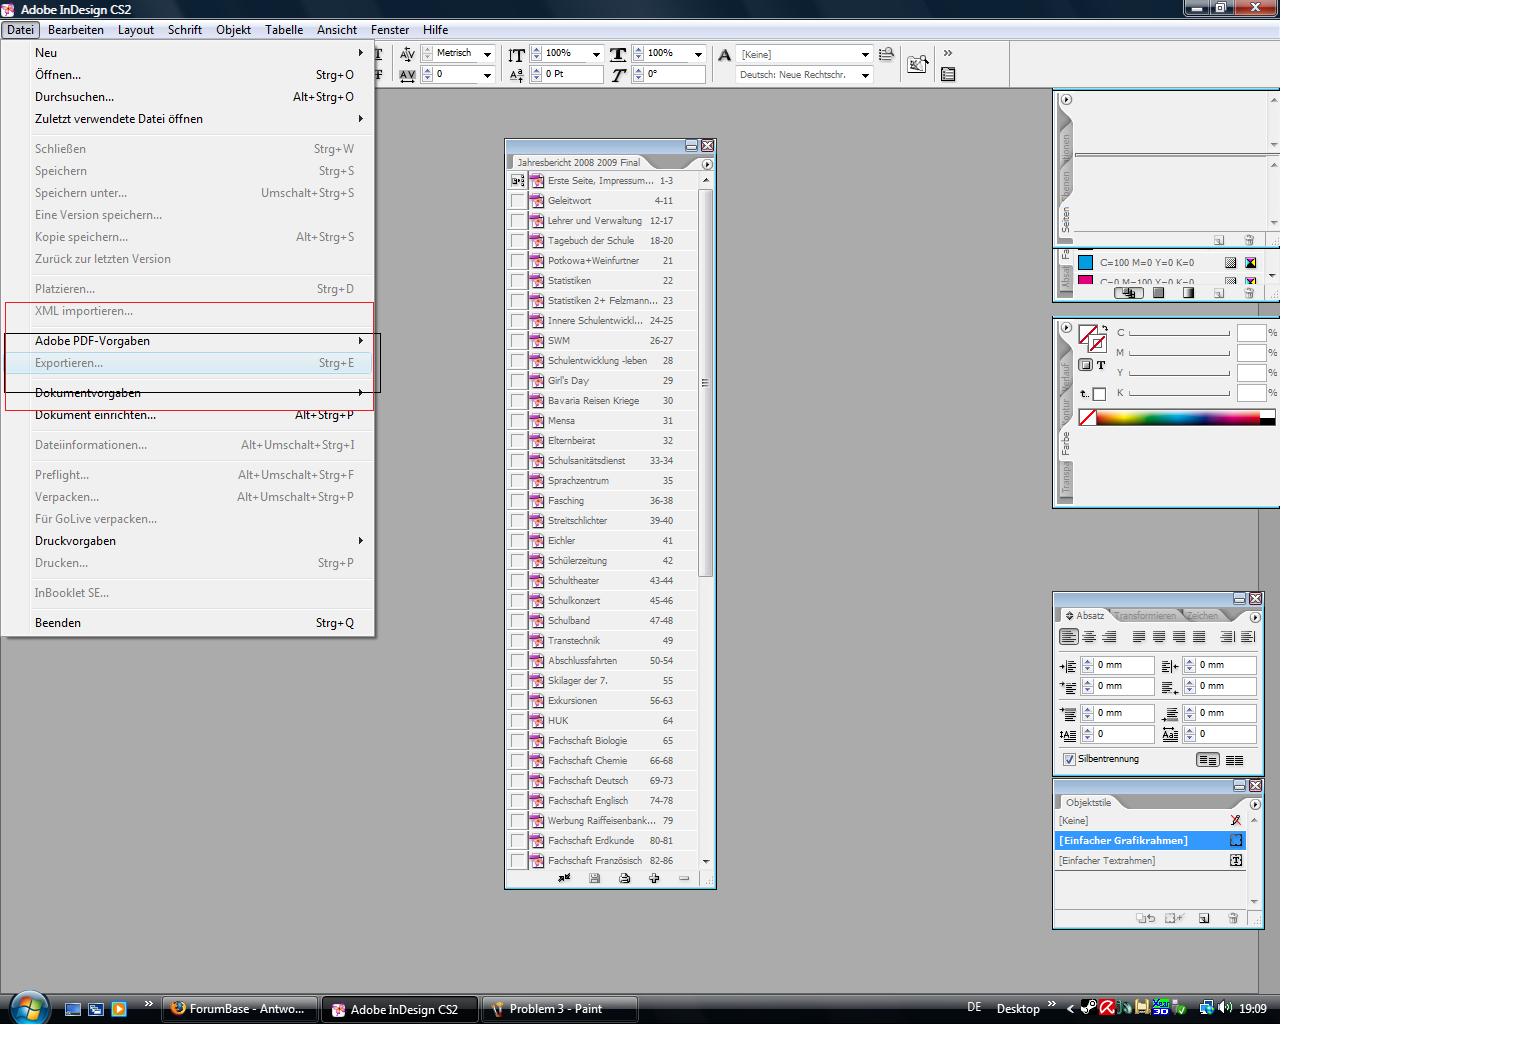Viewport: 1519px width, 1058px height.
Task: Expand the Druckvorgaben submenu
Action: (190, 541)
